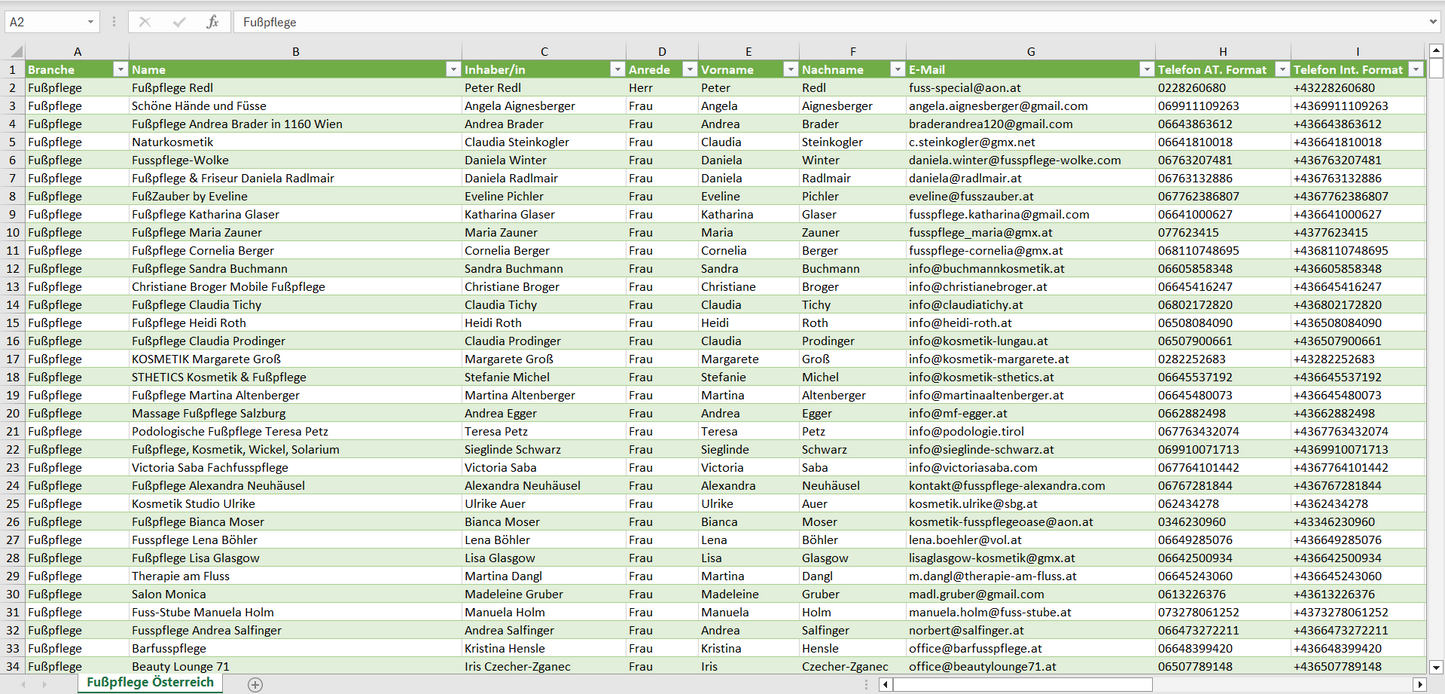The height and width of the screenshot is (694, 1445).
Task: Open the Telefon Int. Format filter dropdown
Action: pyautogui.click(x=1415, y=70)
